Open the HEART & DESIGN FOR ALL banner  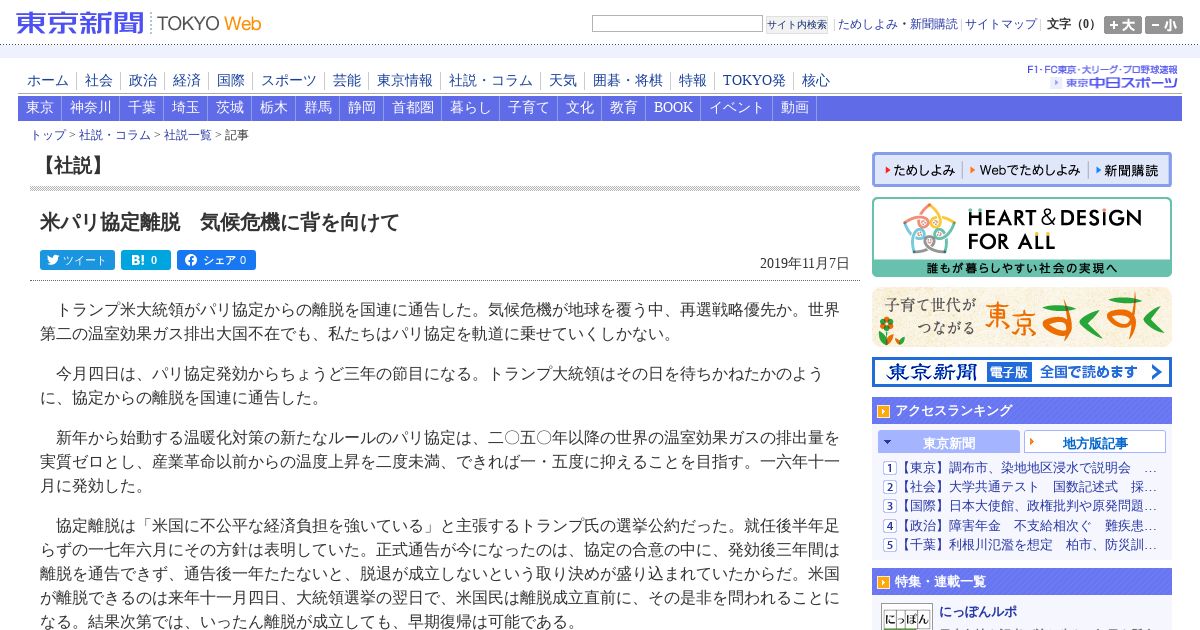pyautogui.click(x=1022, y=237)
